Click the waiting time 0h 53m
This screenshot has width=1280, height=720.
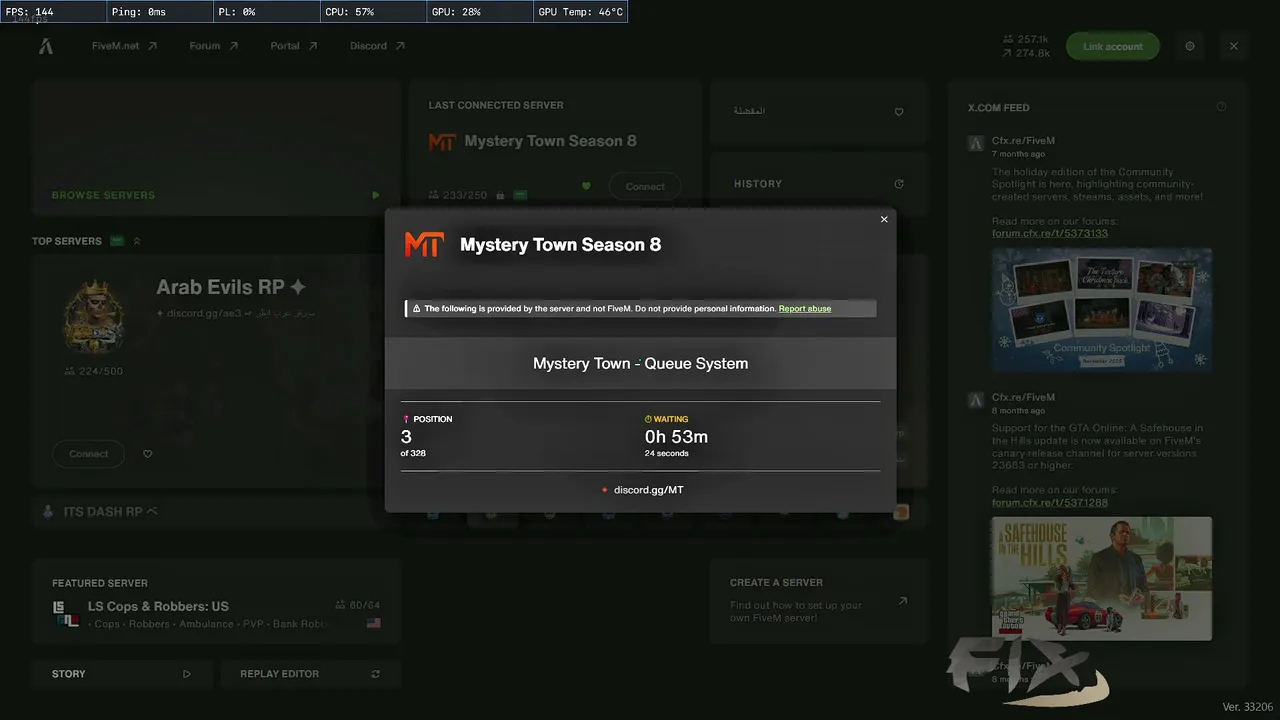676,437
